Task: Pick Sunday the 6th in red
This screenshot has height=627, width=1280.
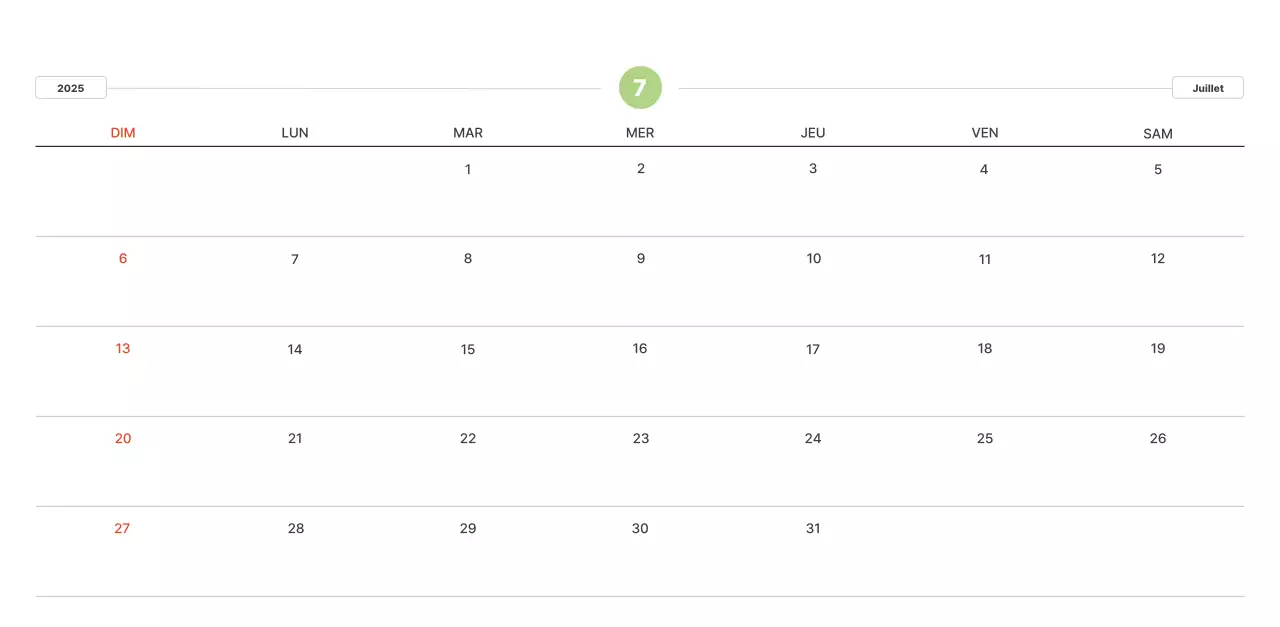Action: (x=123, y=259)
